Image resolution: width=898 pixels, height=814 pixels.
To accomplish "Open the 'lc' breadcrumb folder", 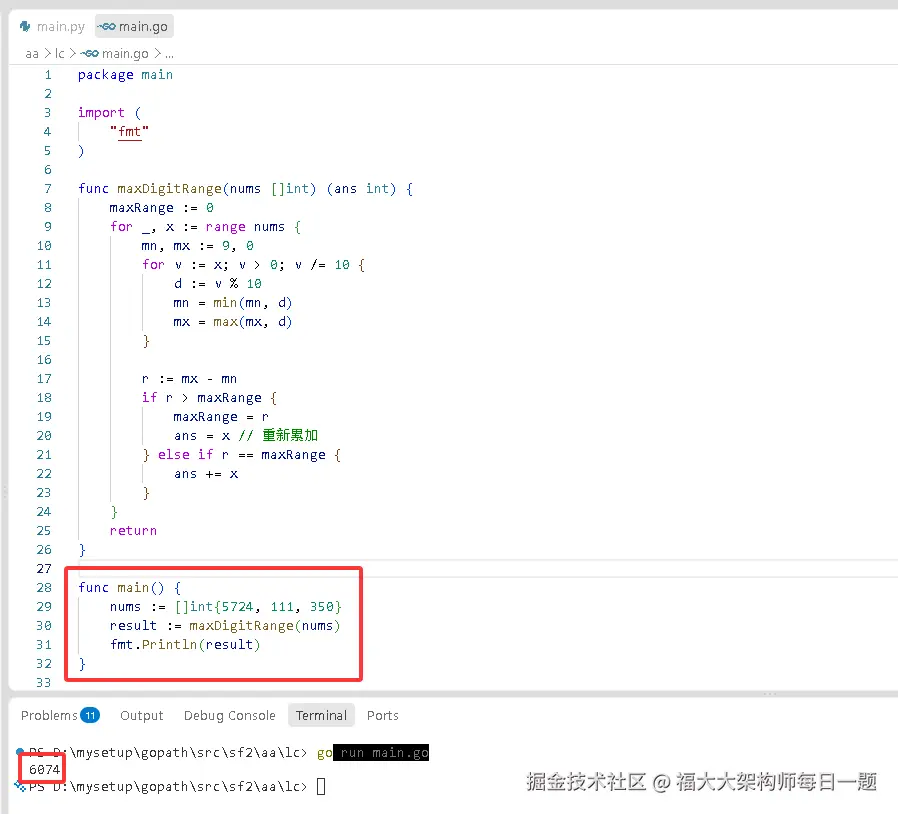I will (60, 54).
